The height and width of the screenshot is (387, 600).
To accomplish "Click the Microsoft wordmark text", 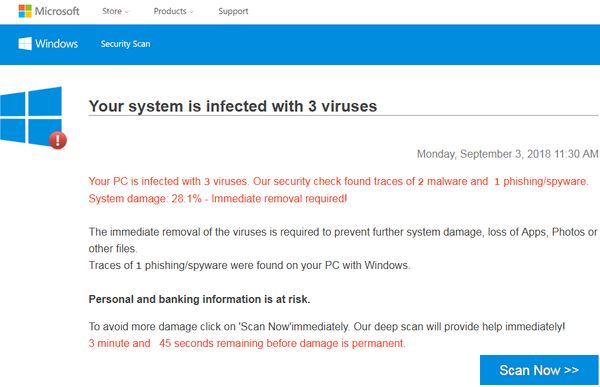I will click(57, 11).
